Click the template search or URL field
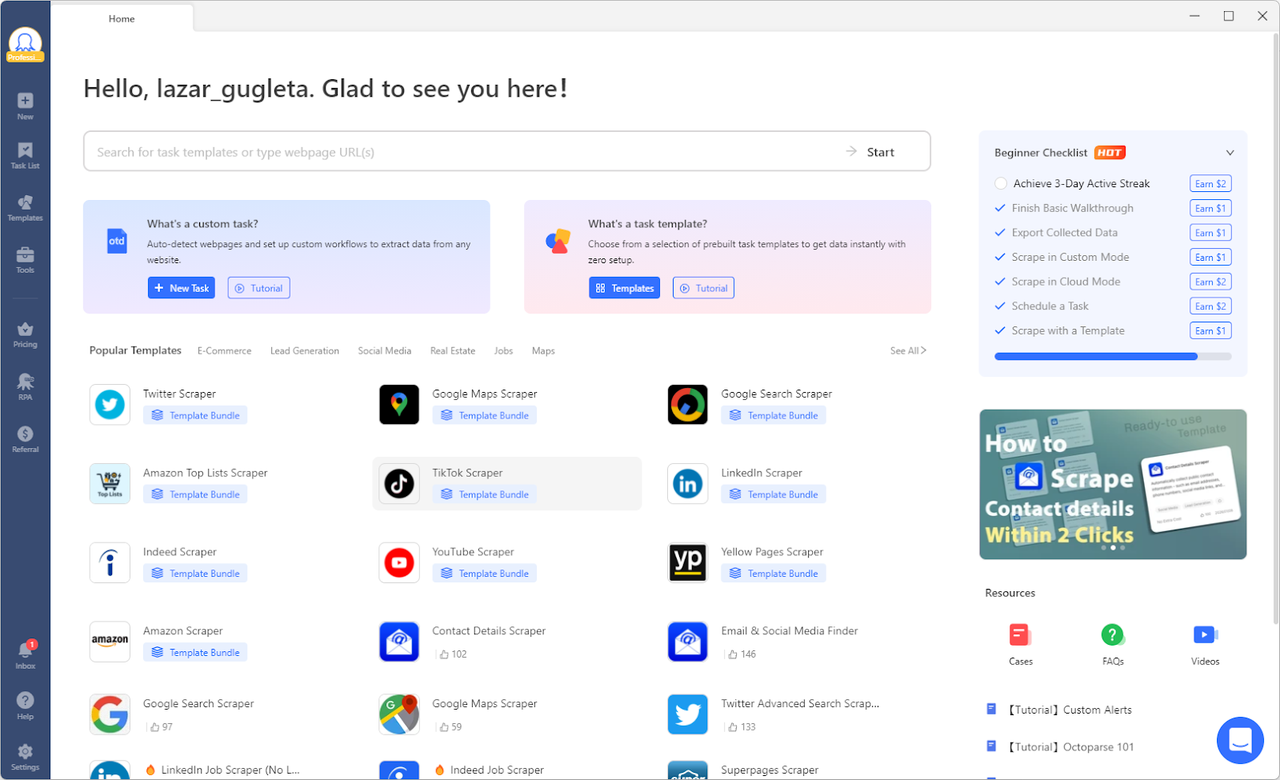The image size is (1280, 780). [x=460, y=152]
